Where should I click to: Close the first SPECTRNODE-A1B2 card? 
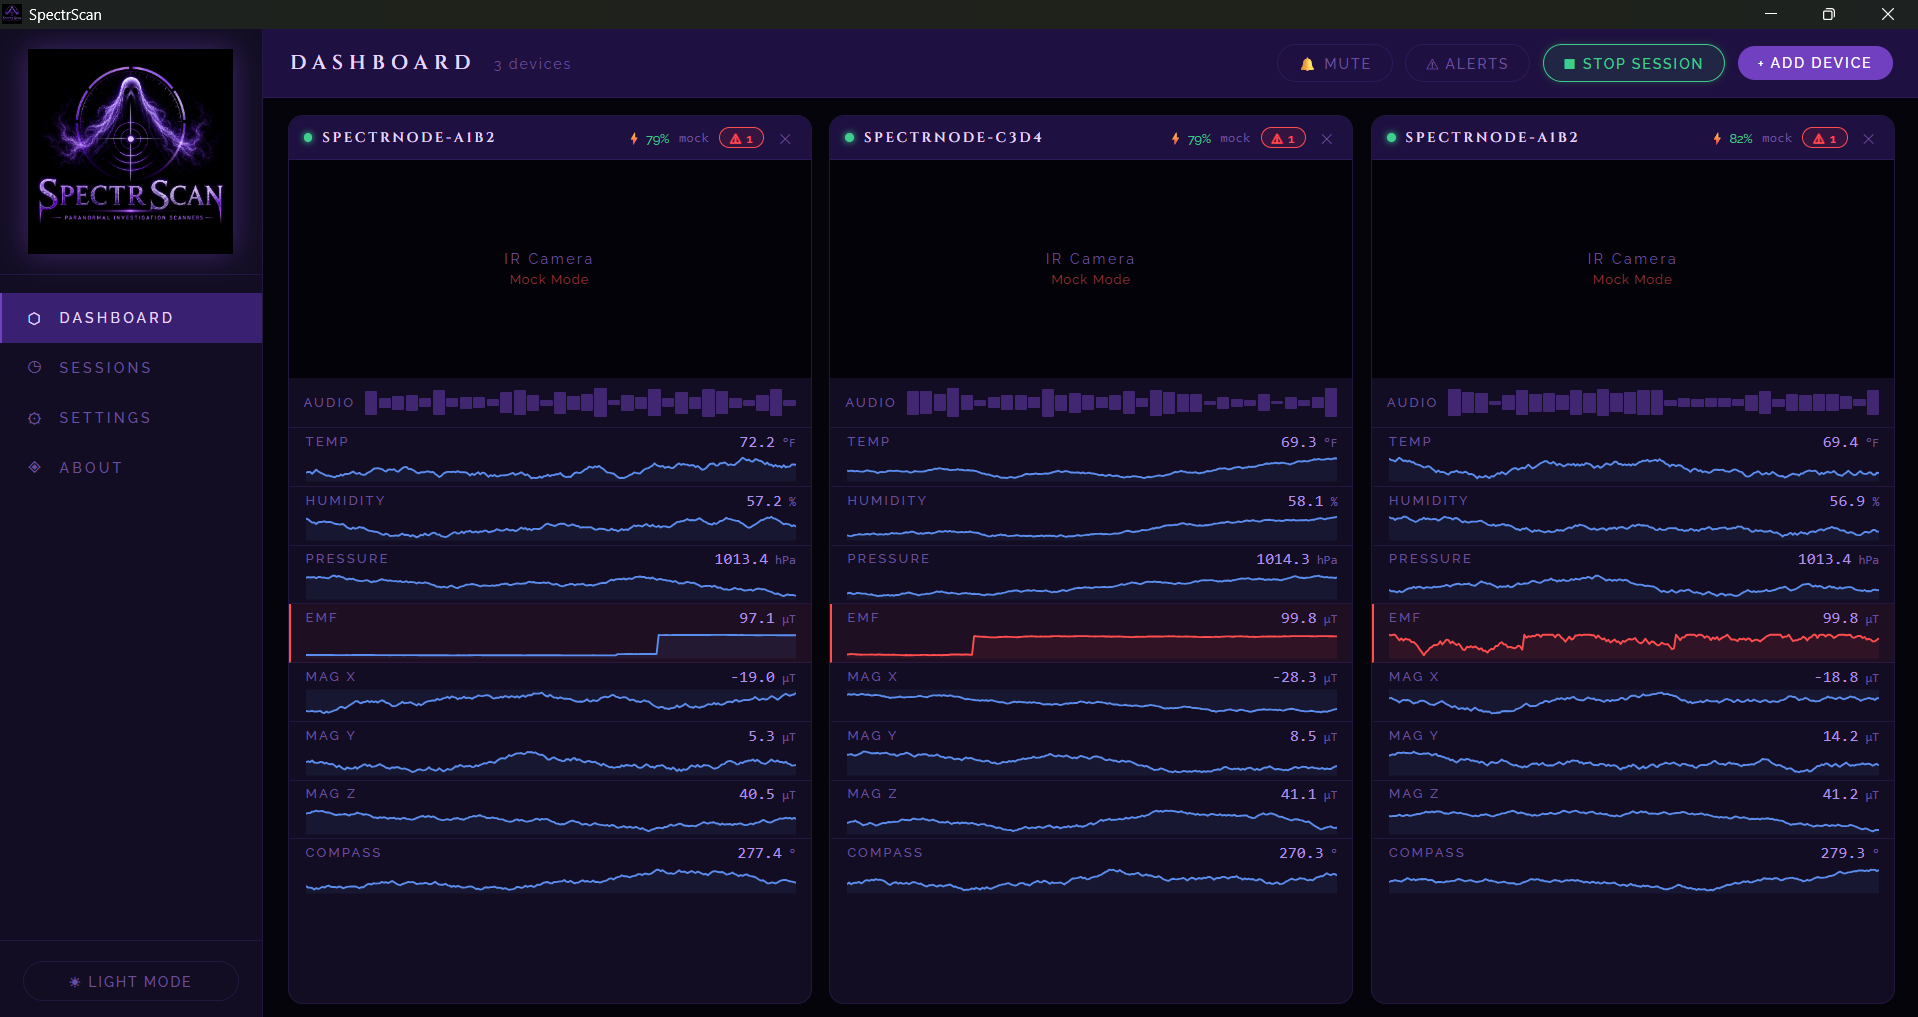coord(786,139)
